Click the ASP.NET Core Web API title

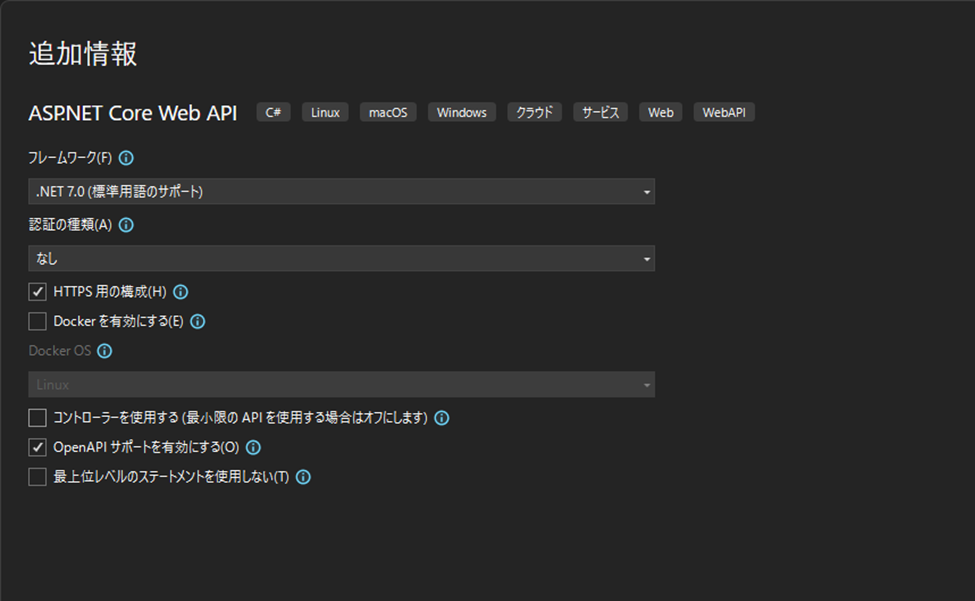(x=133, y=113)
